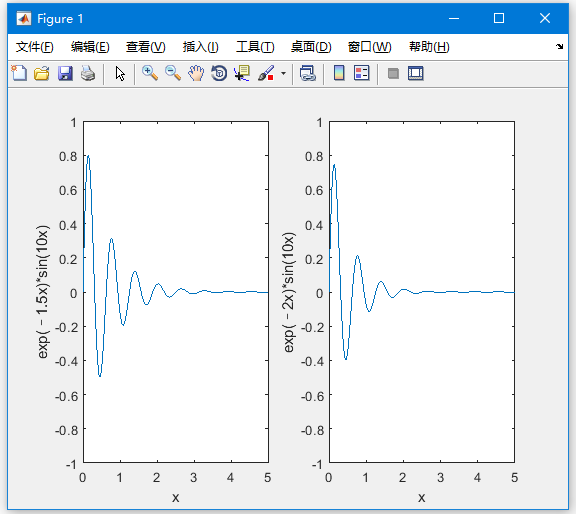Expand the brush color dropdown arrow

coord(283,73)
